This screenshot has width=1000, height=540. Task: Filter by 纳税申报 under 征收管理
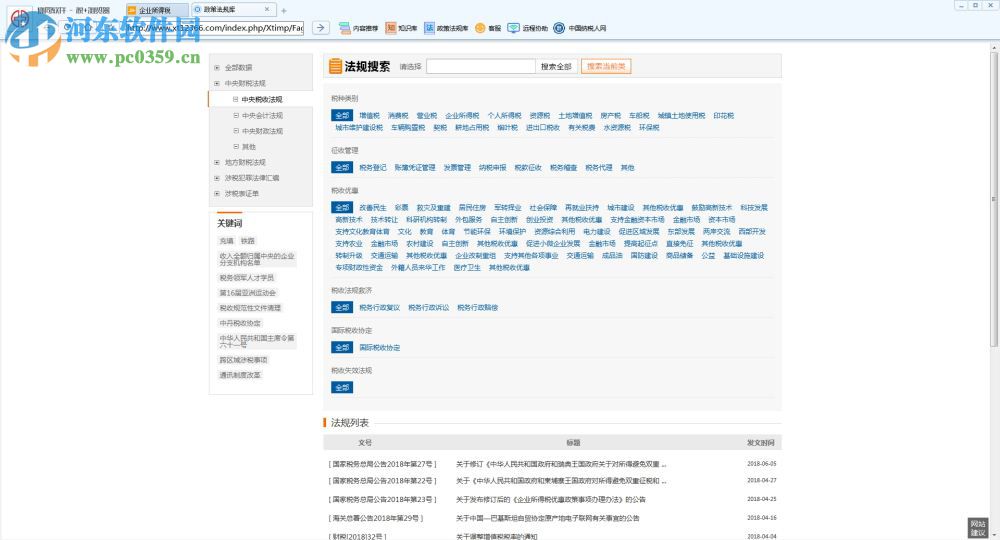(492, 168)
